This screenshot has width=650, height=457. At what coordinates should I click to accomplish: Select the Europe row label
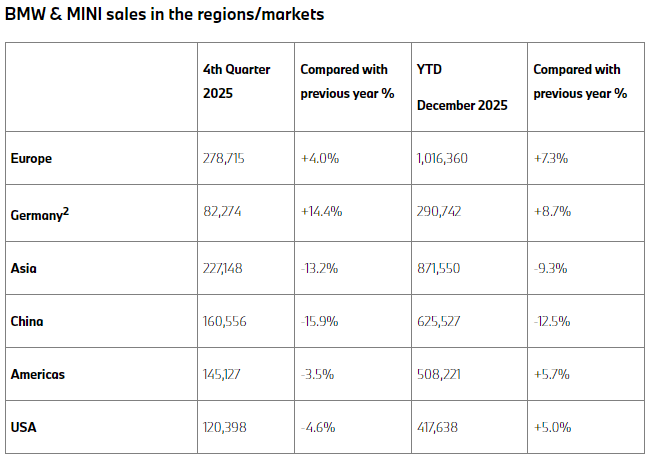(x=30, y=158)
